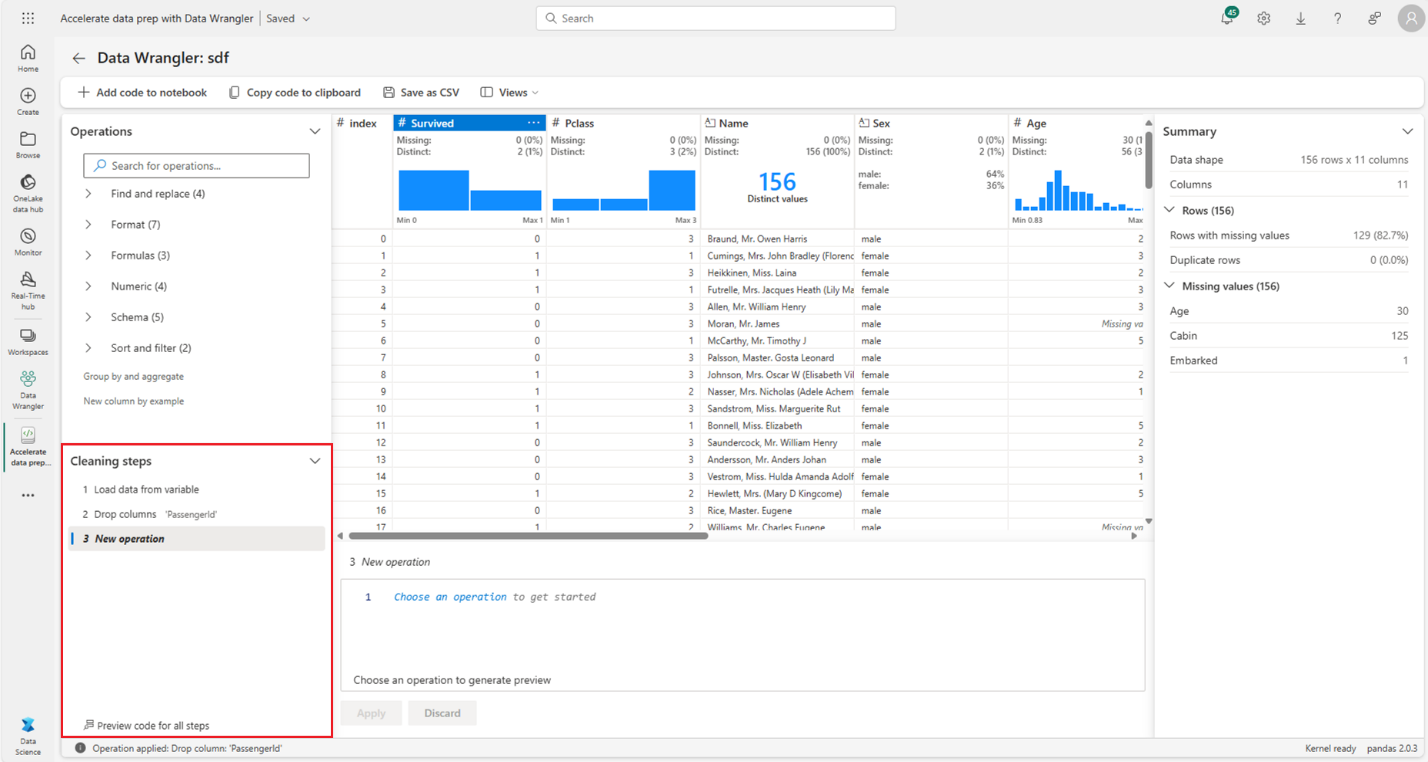The width and height of the screenshot is (1428, 762).
Task: Click Copy code to clipboard
Action: 294,92
